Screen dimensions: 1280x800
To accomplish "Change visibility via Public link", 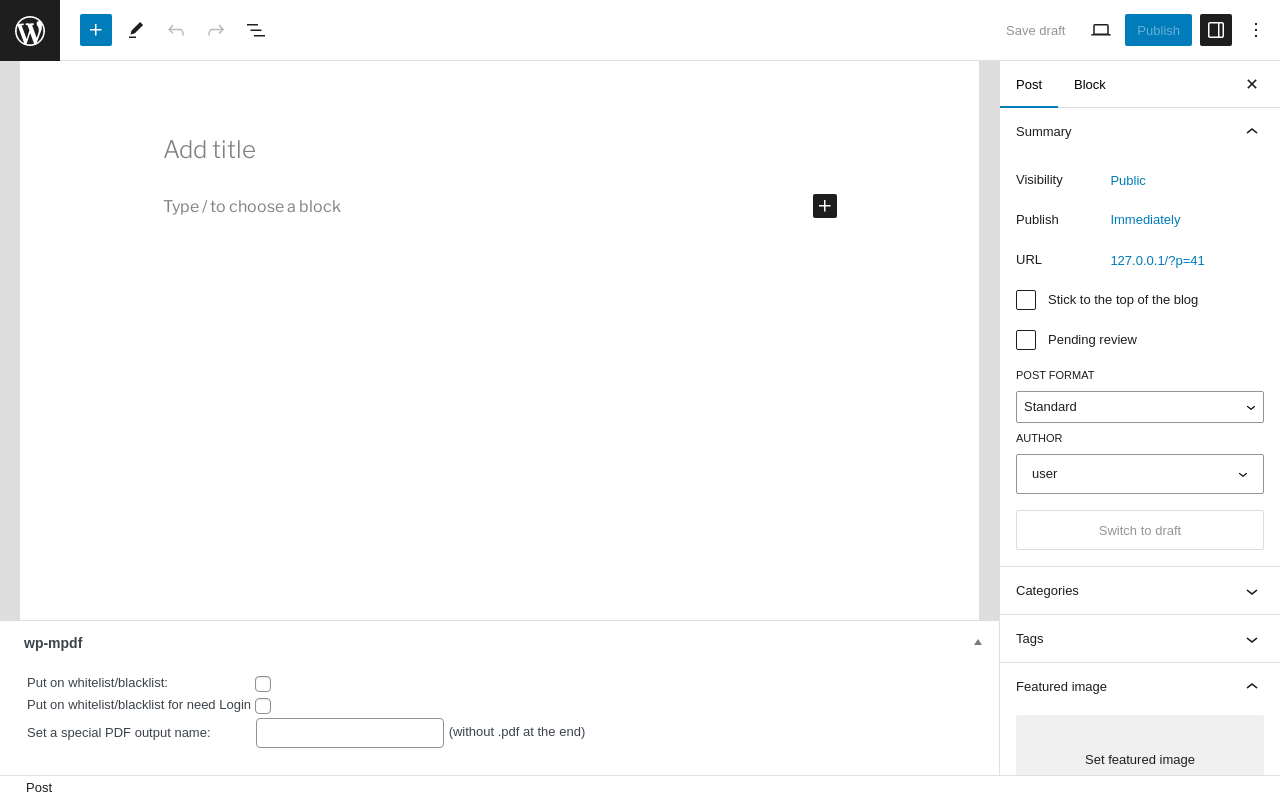I will (1128, 181).
